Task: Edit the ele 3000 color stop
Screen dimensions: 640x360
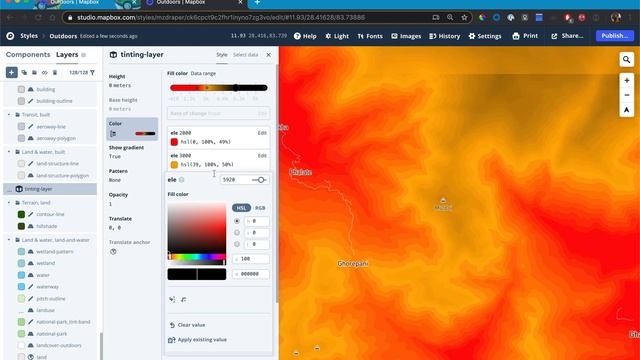Action: pos(262,156)
